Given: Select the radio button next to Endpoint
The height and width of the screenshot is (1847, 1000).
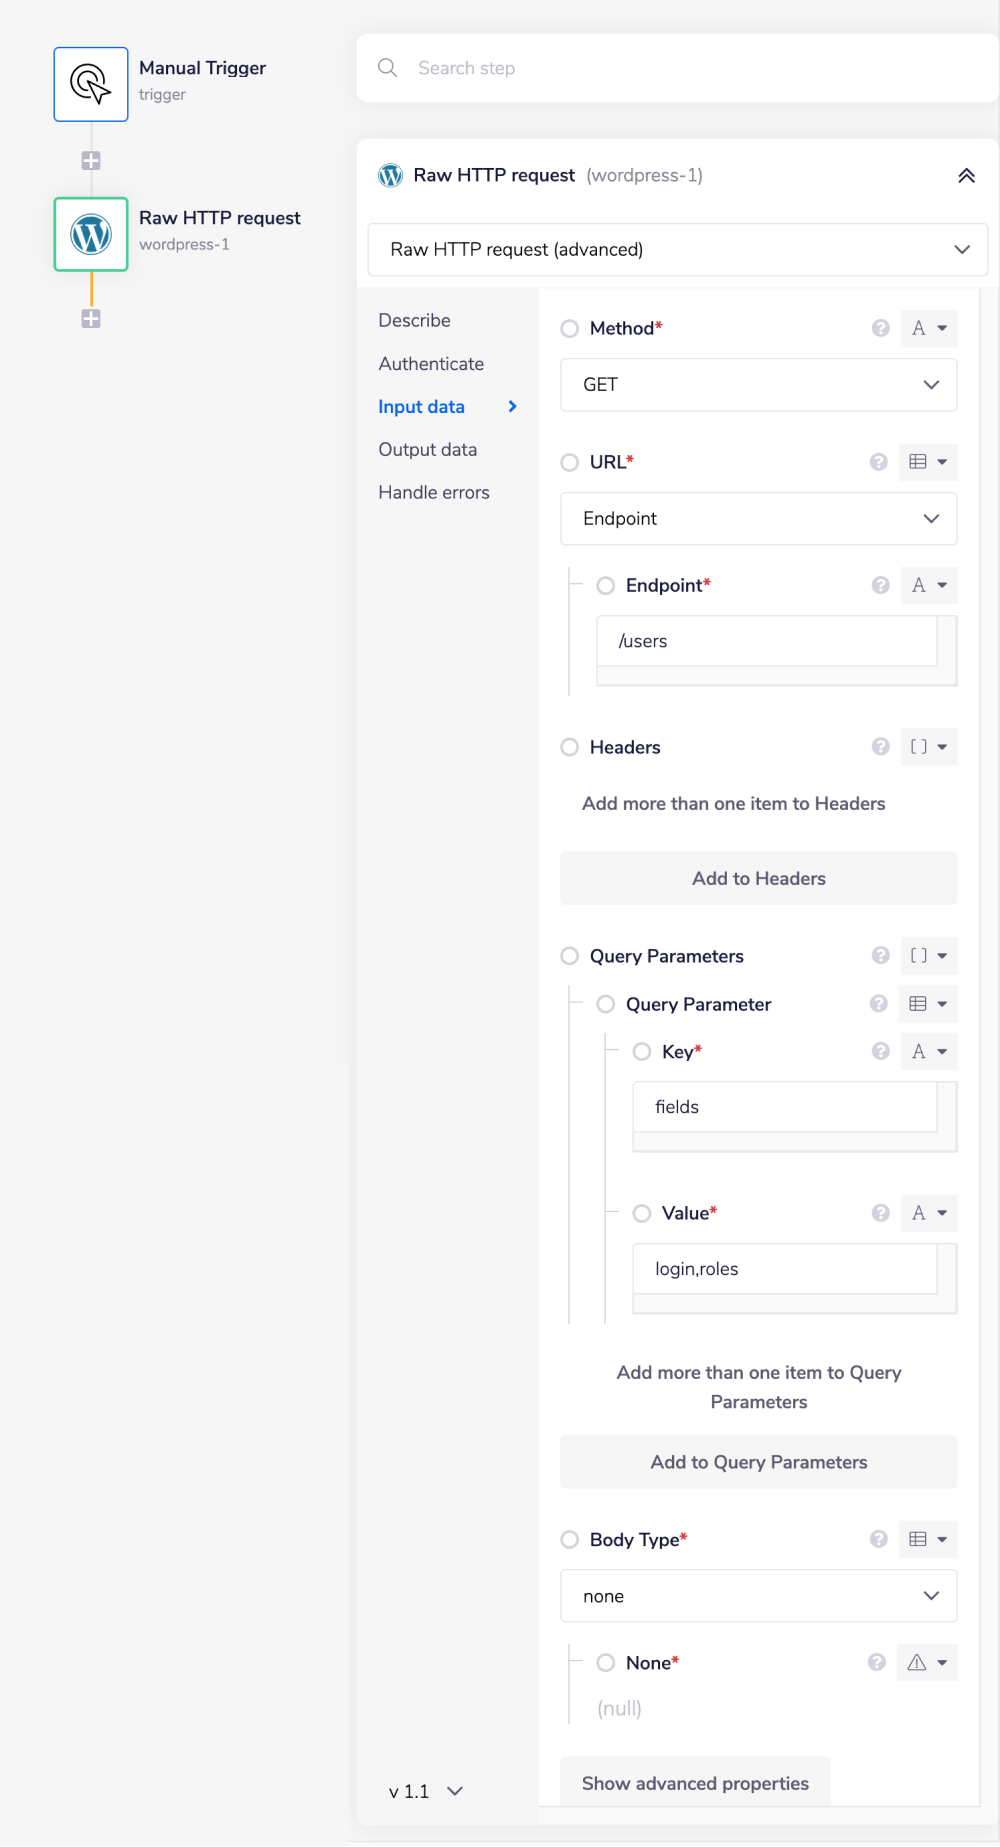Looking at the screenshot, I should point(606,586).
